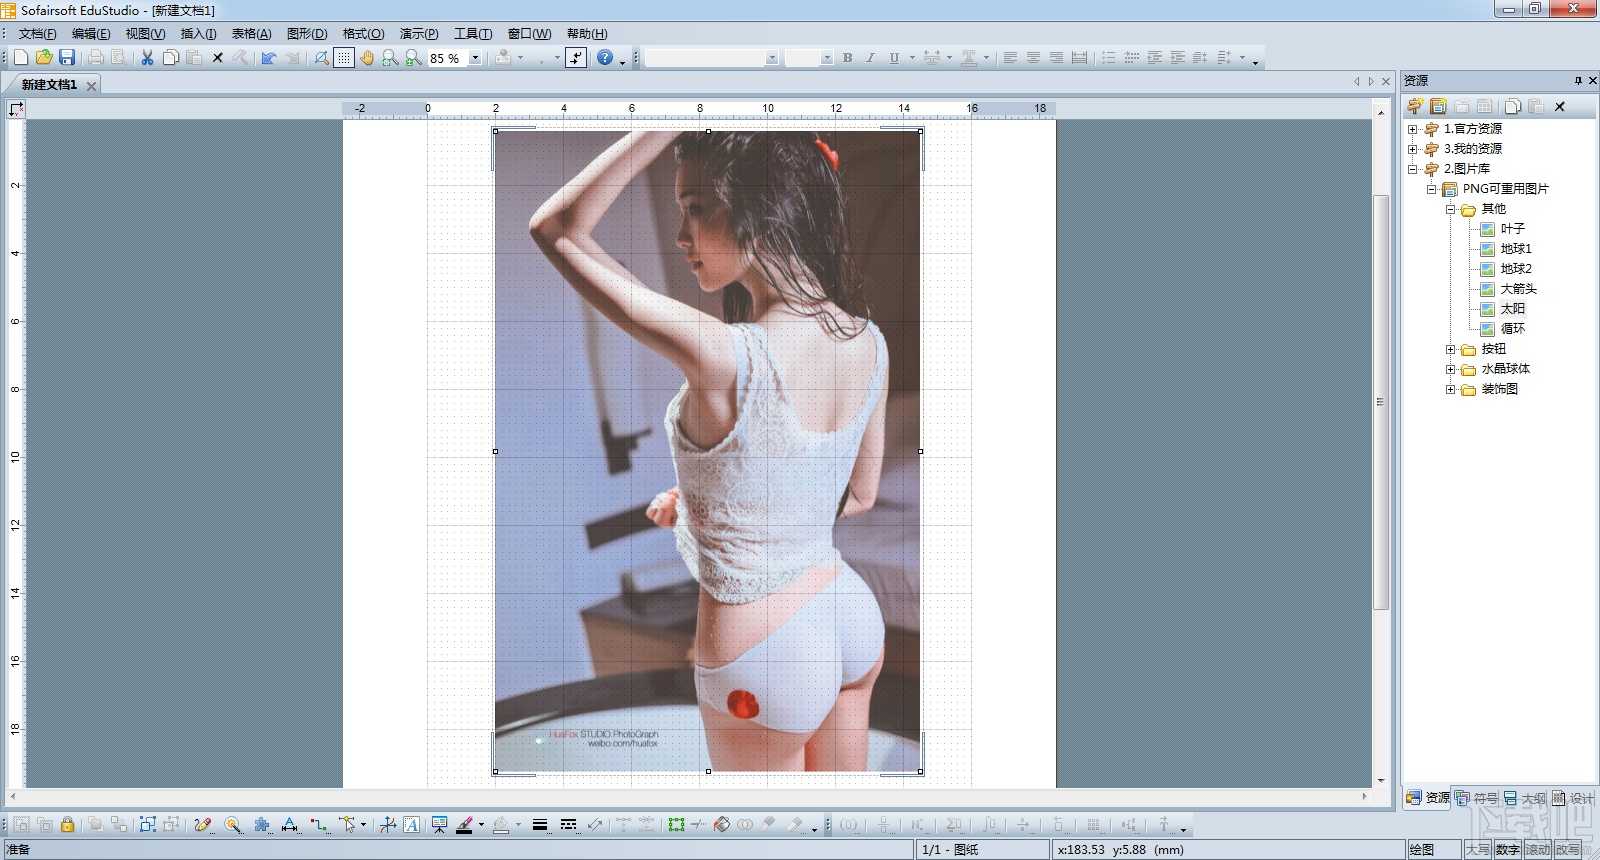Toggle the resources panel pin

(1578, 81)
